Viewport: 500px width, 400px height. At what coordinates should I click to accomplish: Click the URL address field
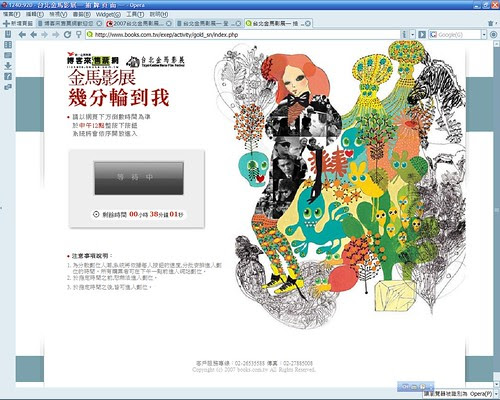click(x=243, y=34)
